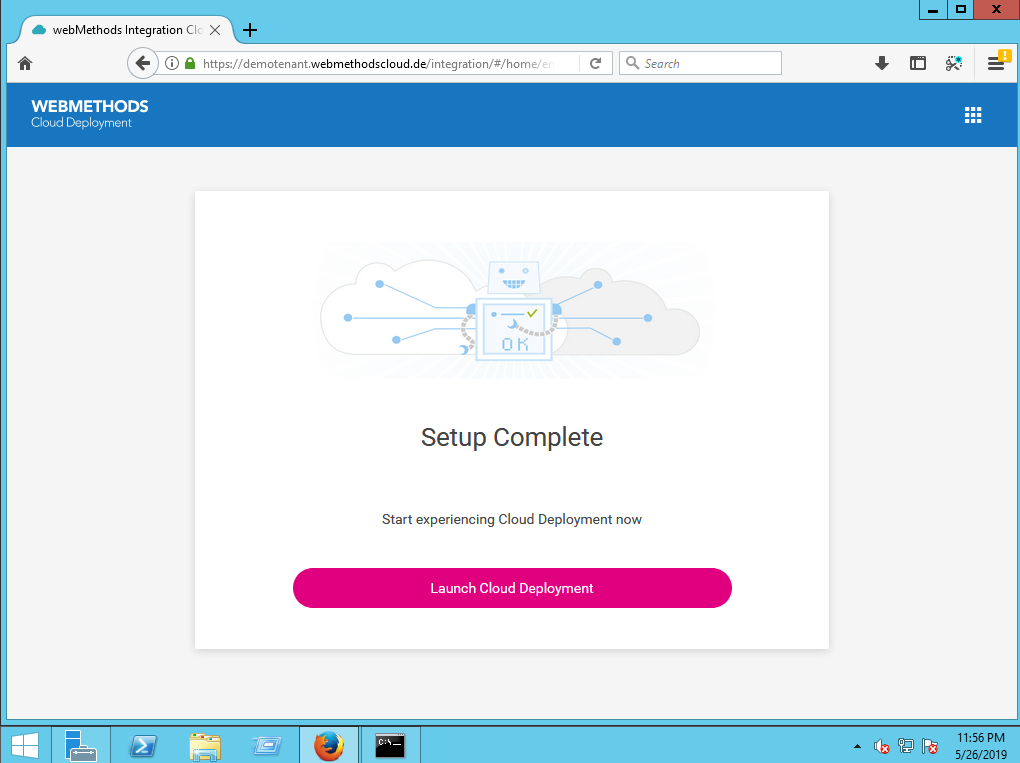1020x763 pixels.
Task: Click the network status tray icon
Action: point(906,746)
